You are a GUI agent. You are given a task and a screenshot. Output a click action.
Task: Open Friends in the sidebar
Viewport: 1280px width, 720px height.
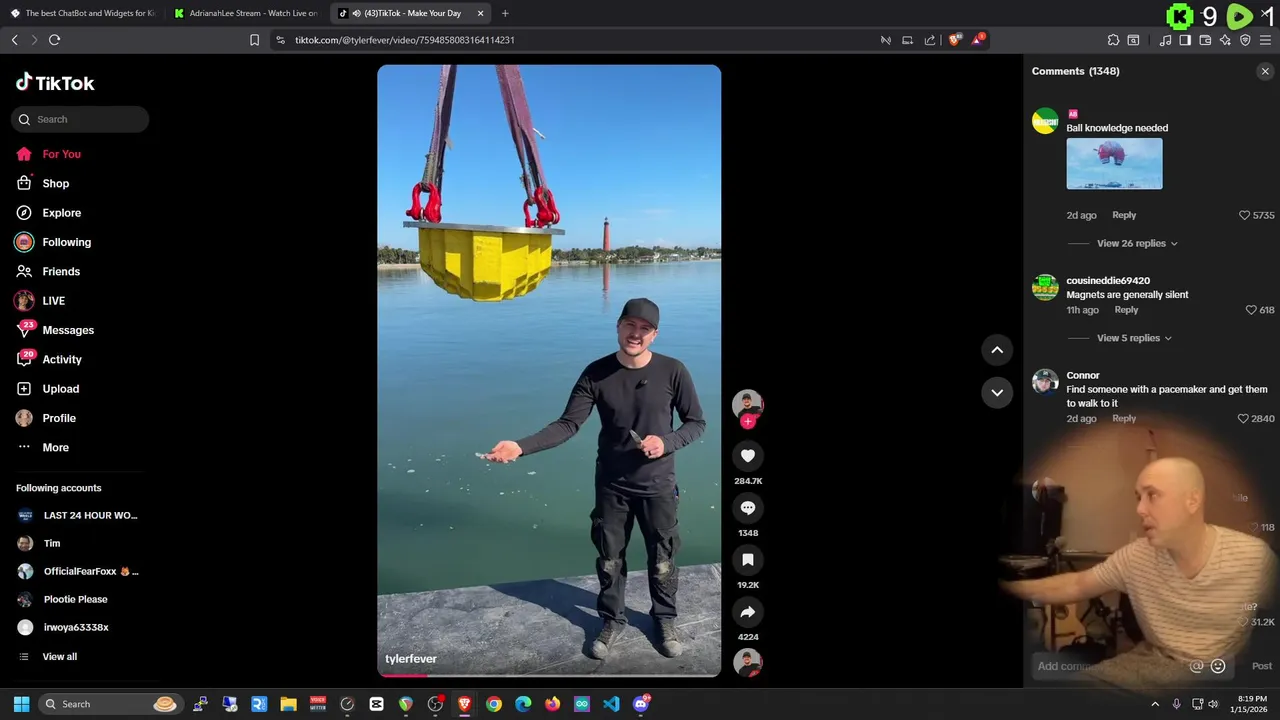point(61,271)
